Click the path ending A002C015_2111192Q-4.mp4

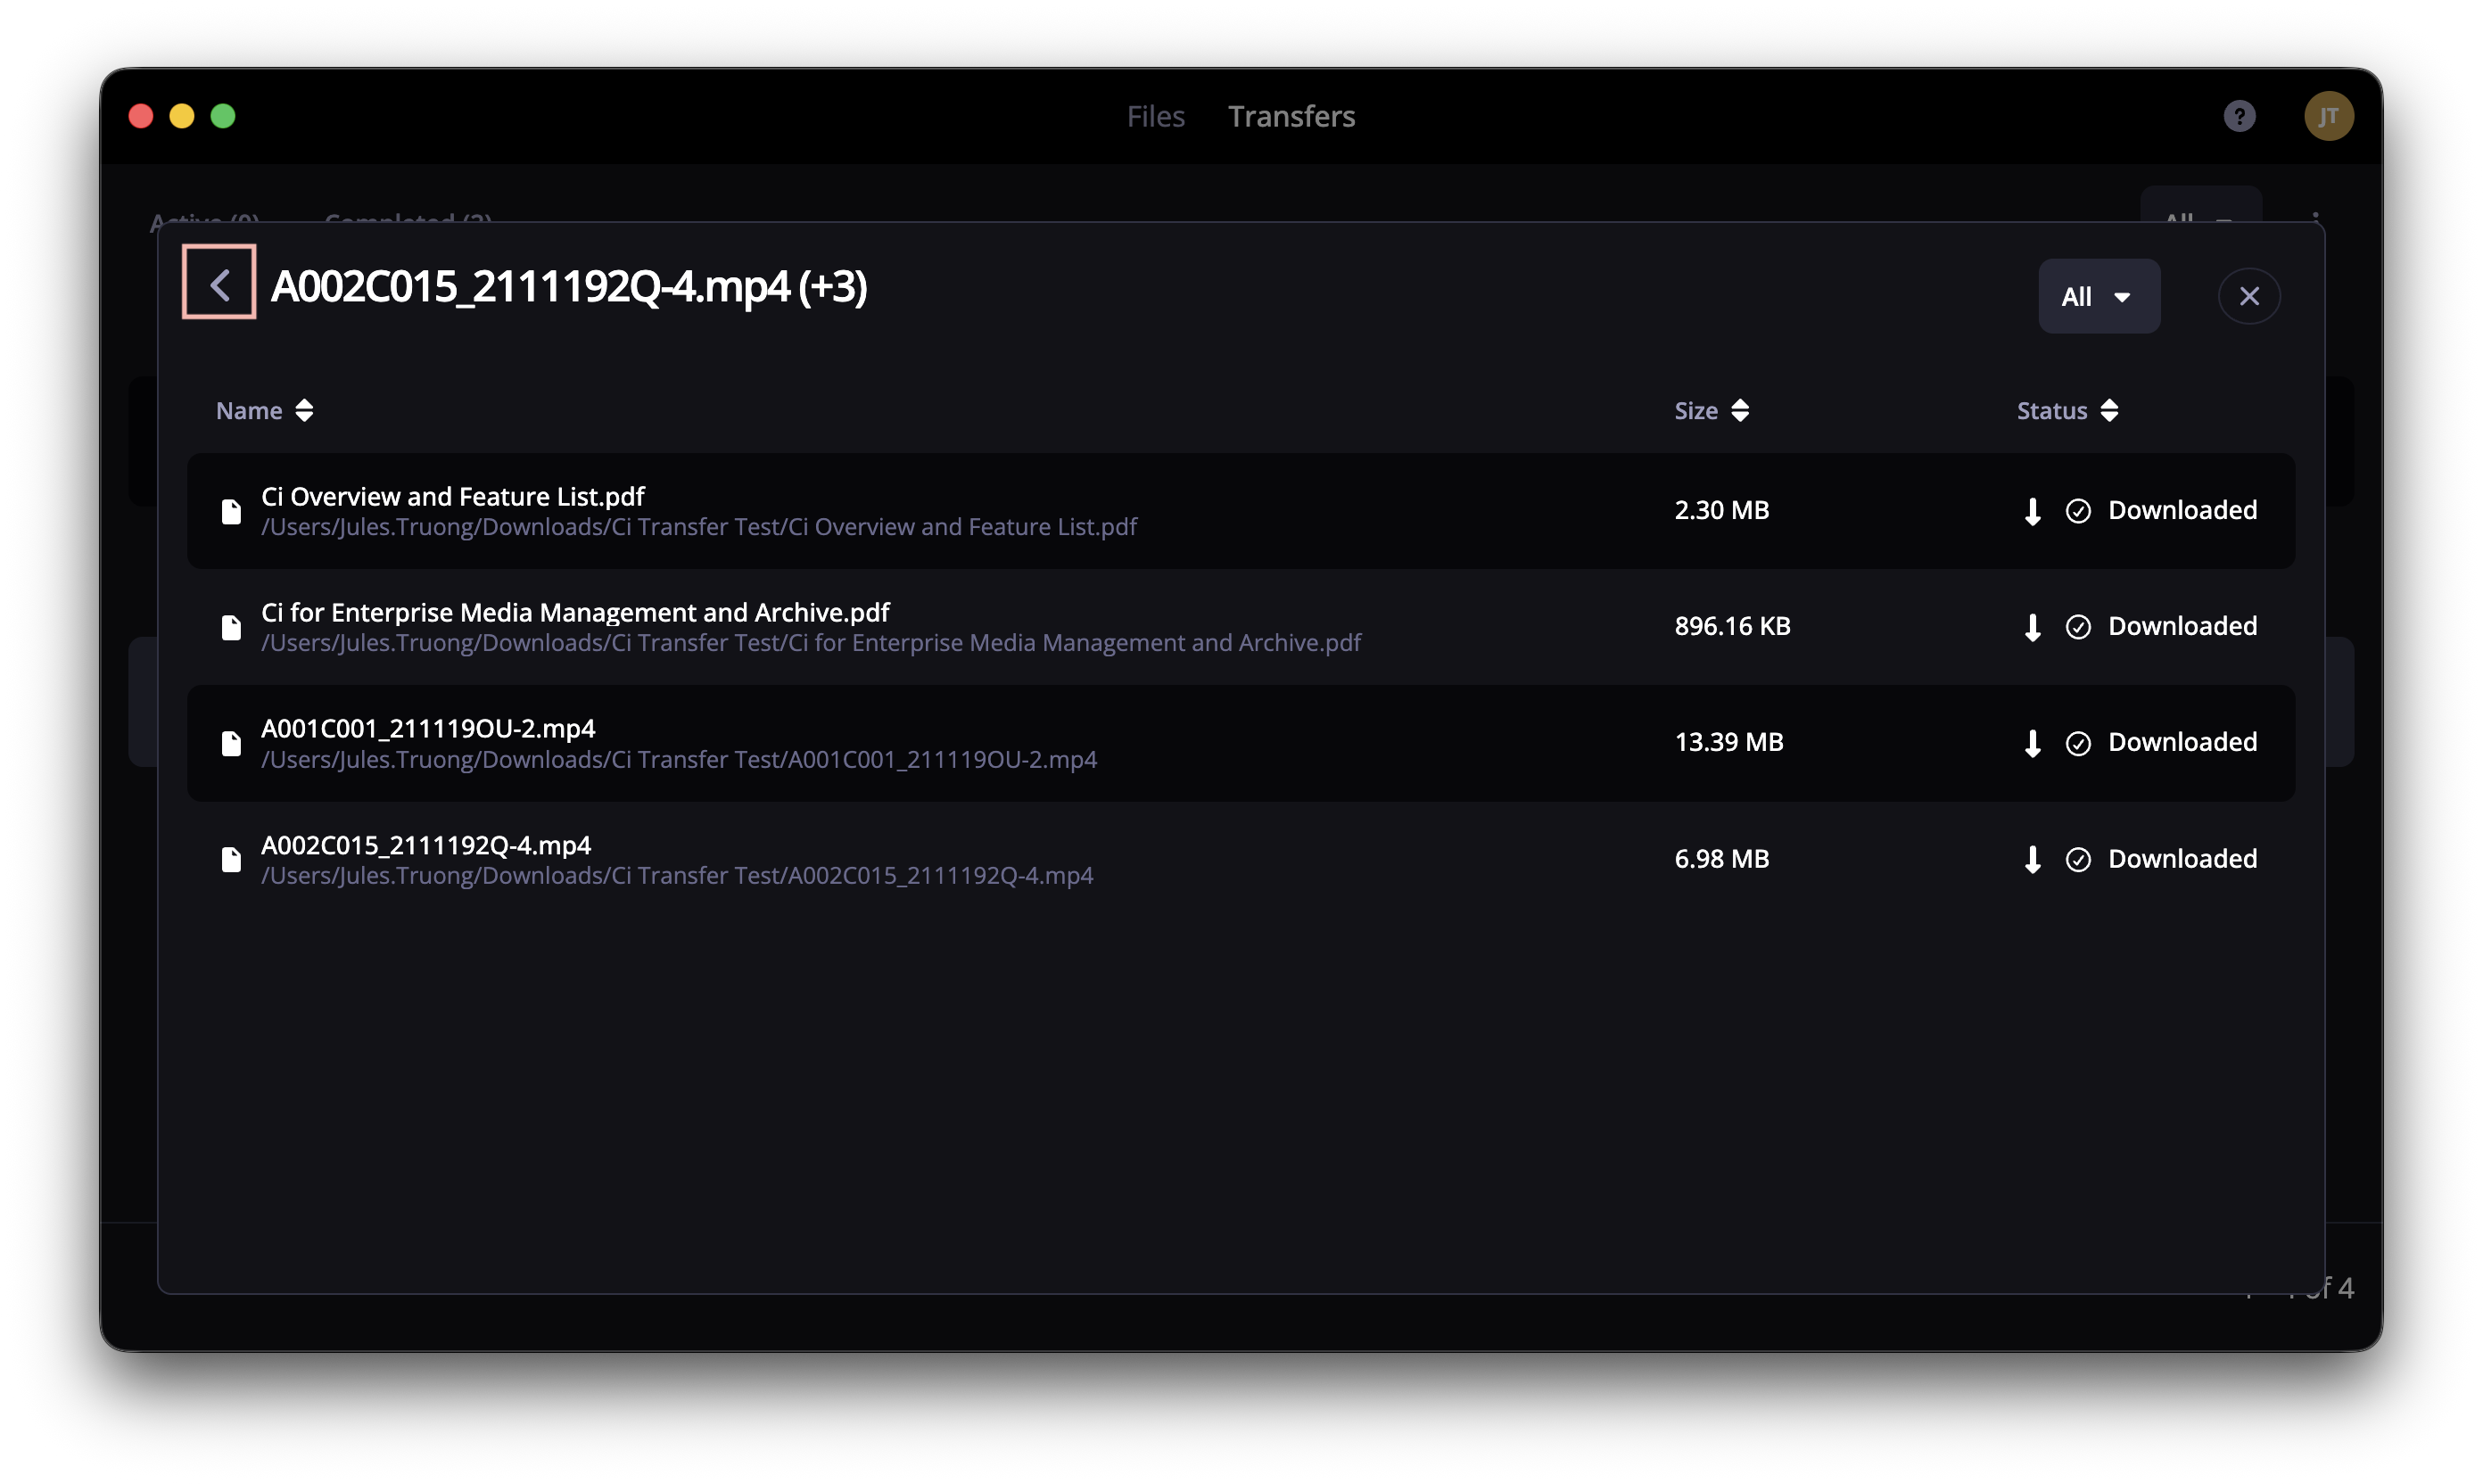pyautogui.click(x=677, y=876)
